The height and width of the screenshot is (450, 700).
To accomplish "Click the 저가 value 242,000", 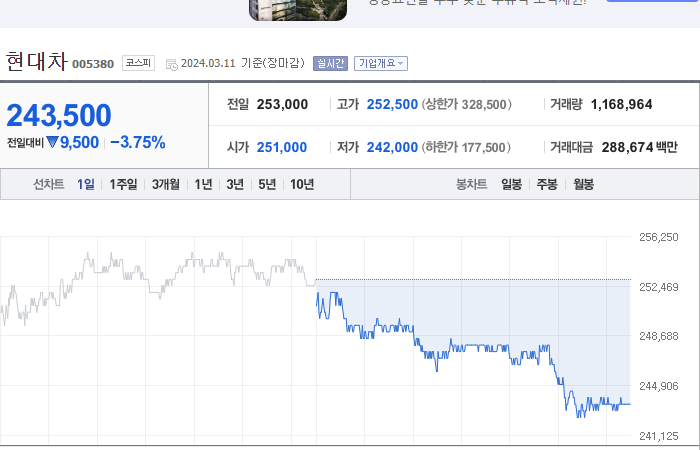I will [x=392, y=147].
